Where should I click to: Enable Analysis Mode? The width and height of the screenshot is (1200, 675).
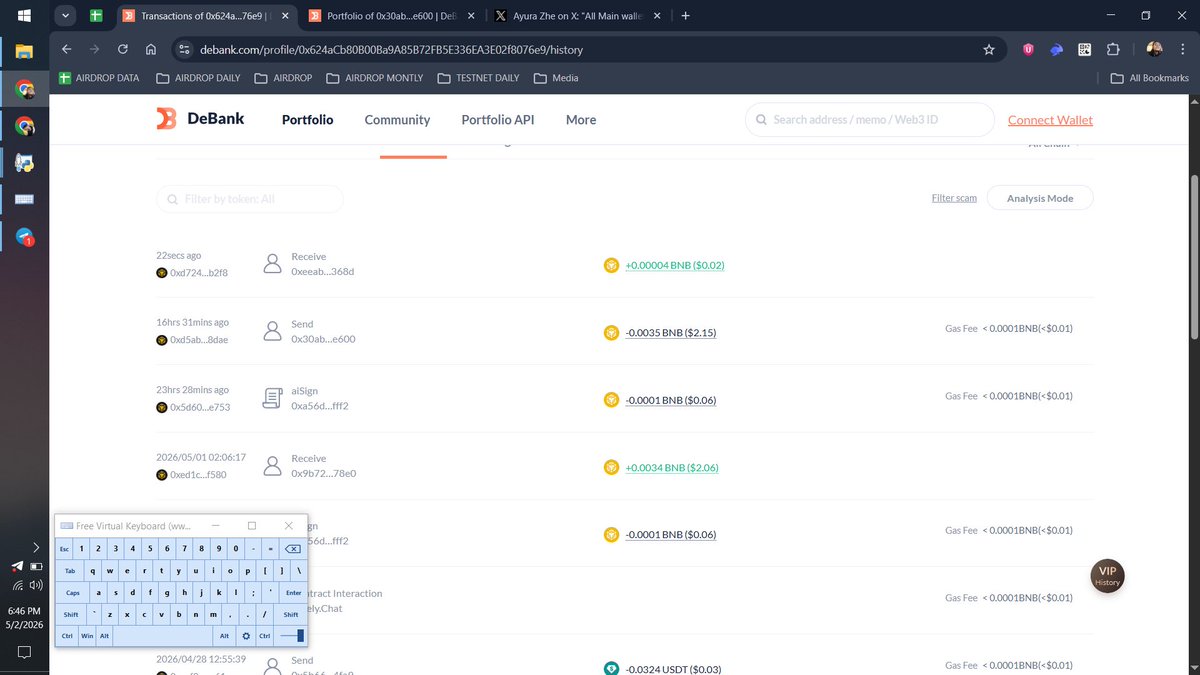(x=1040, y=198)
